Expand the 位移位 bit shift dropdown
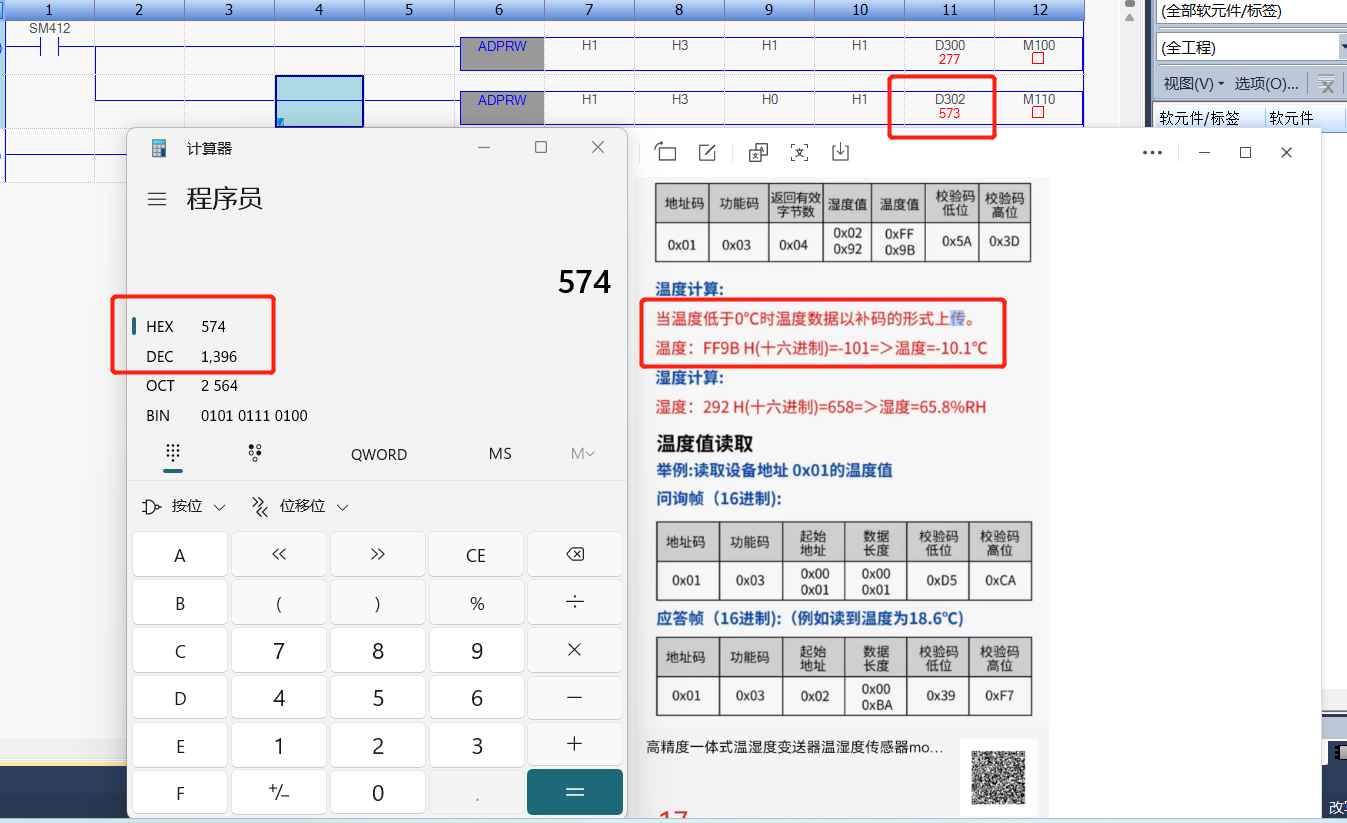The width and height of the screenshot is (1347, 823). (300, 506)
